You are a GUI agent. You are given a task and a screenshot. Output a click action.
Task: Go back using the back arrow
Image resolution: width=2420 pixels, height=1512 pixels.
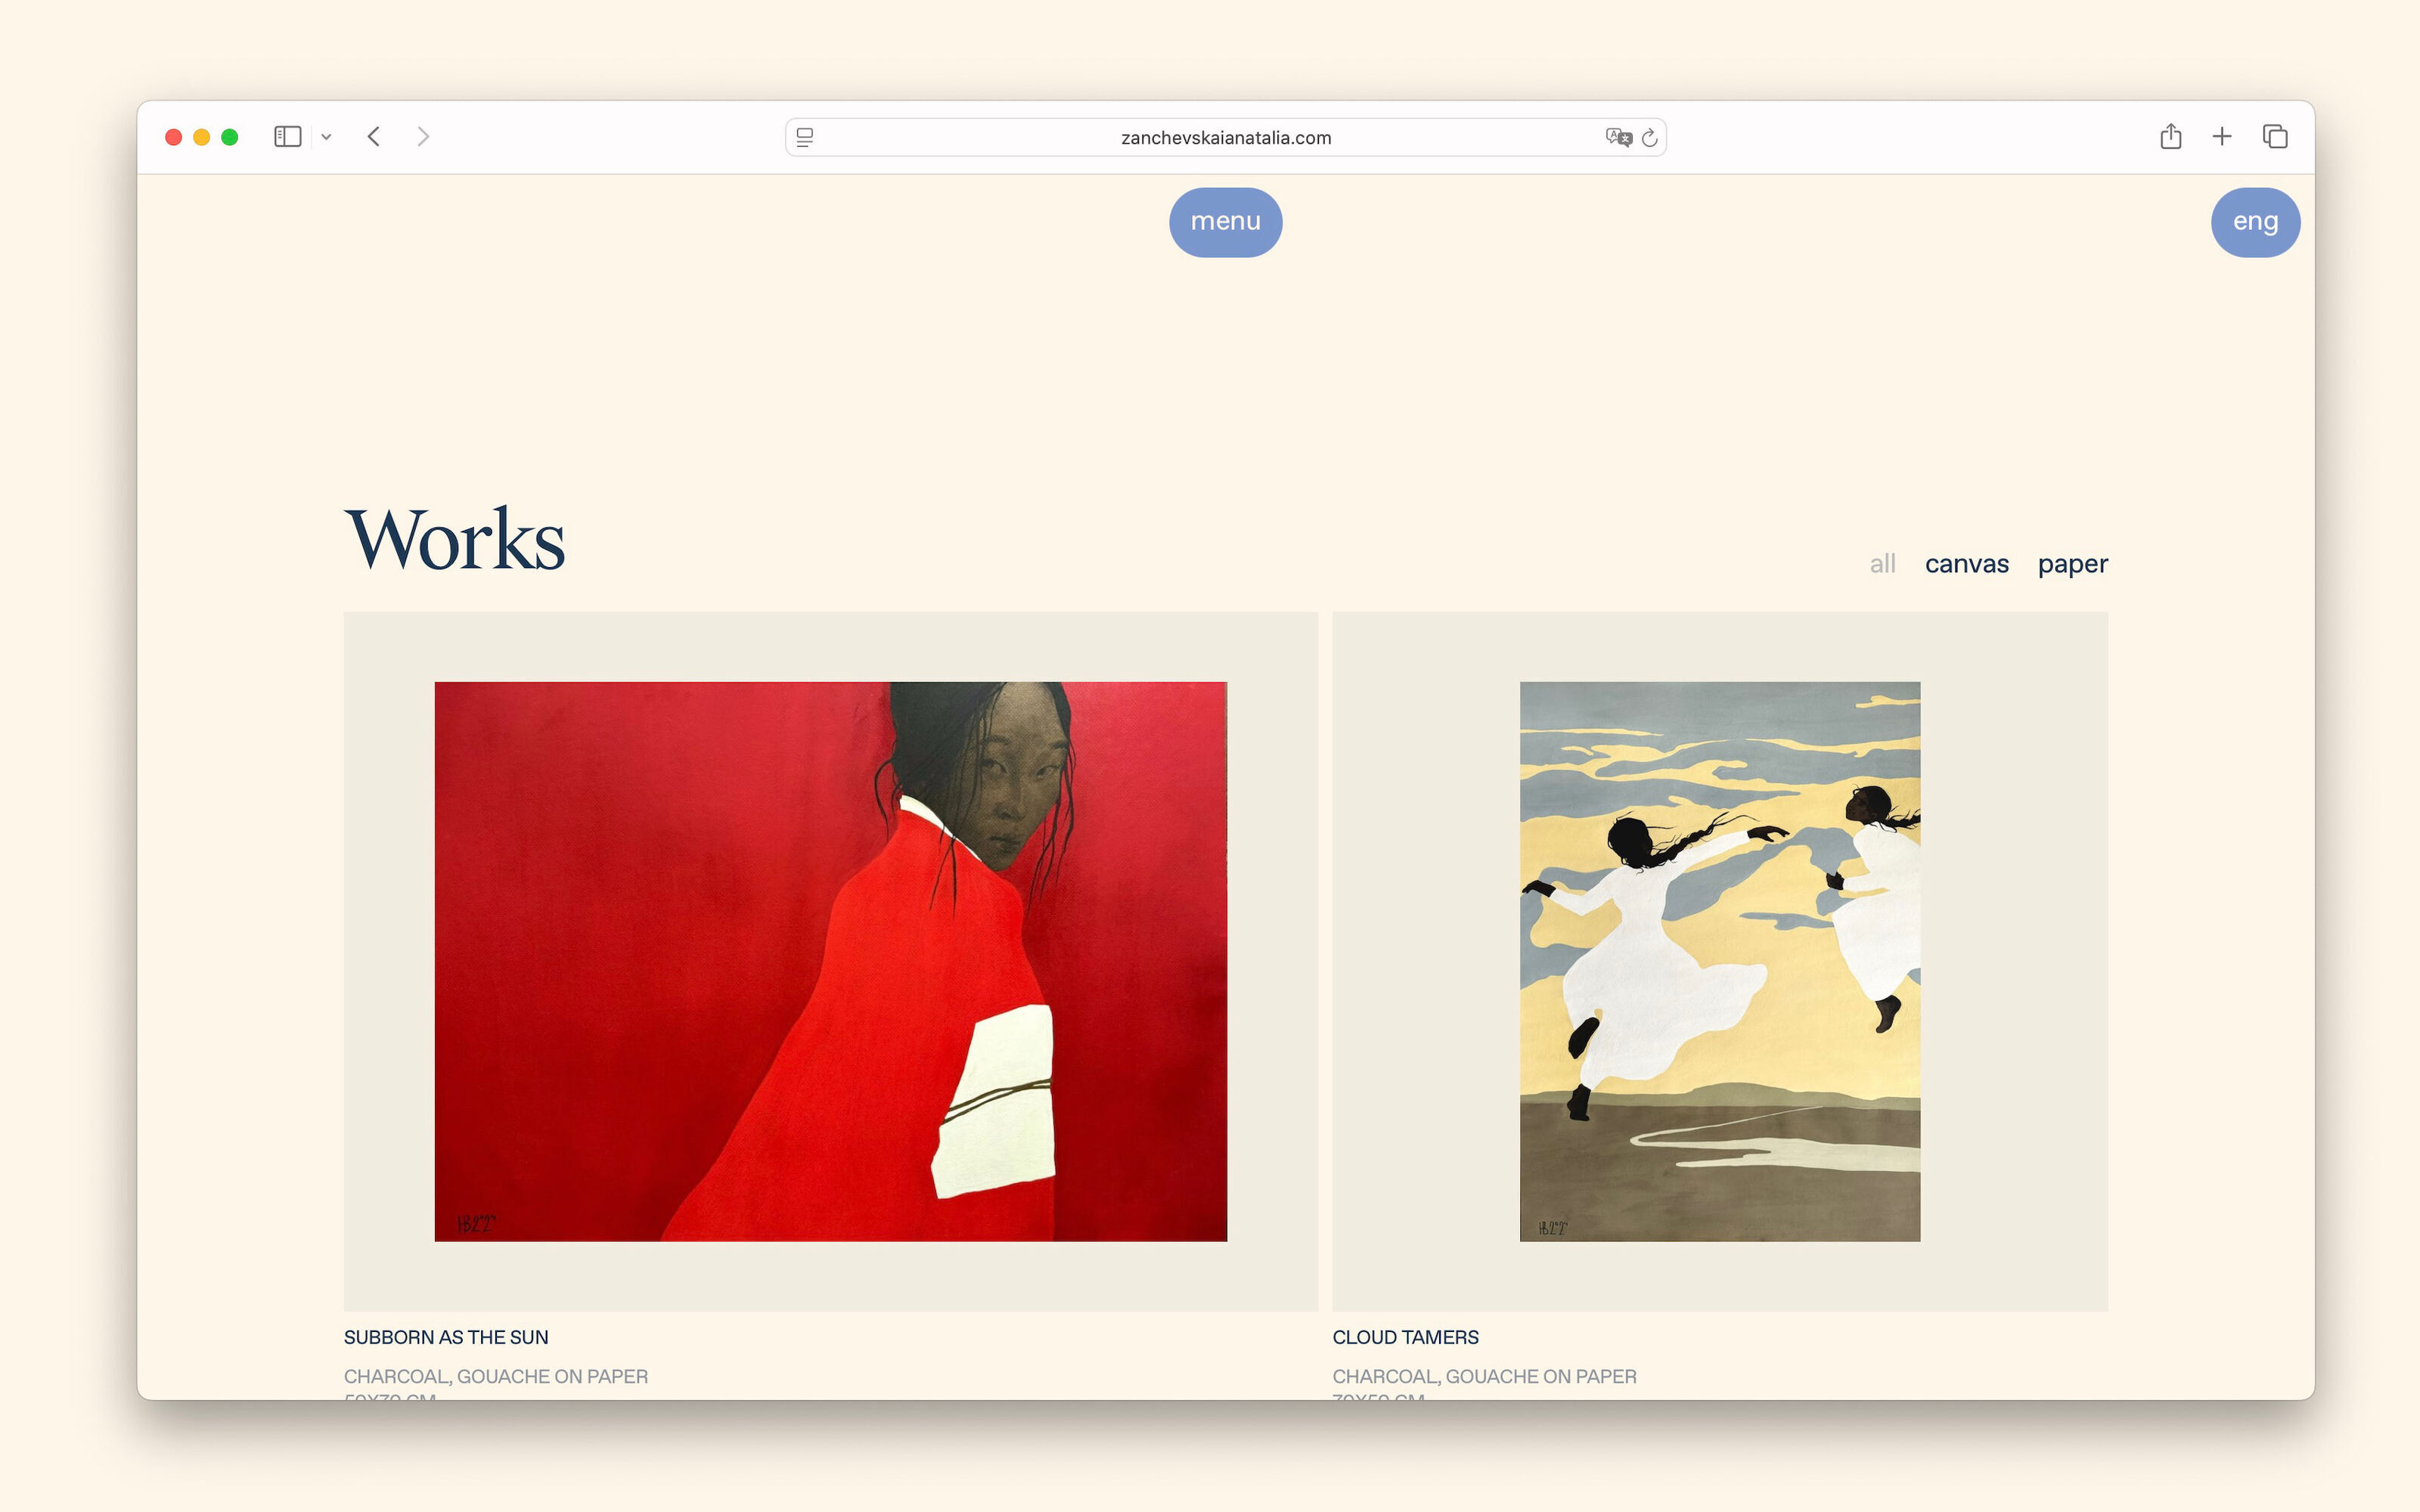[x=373, y=137]
